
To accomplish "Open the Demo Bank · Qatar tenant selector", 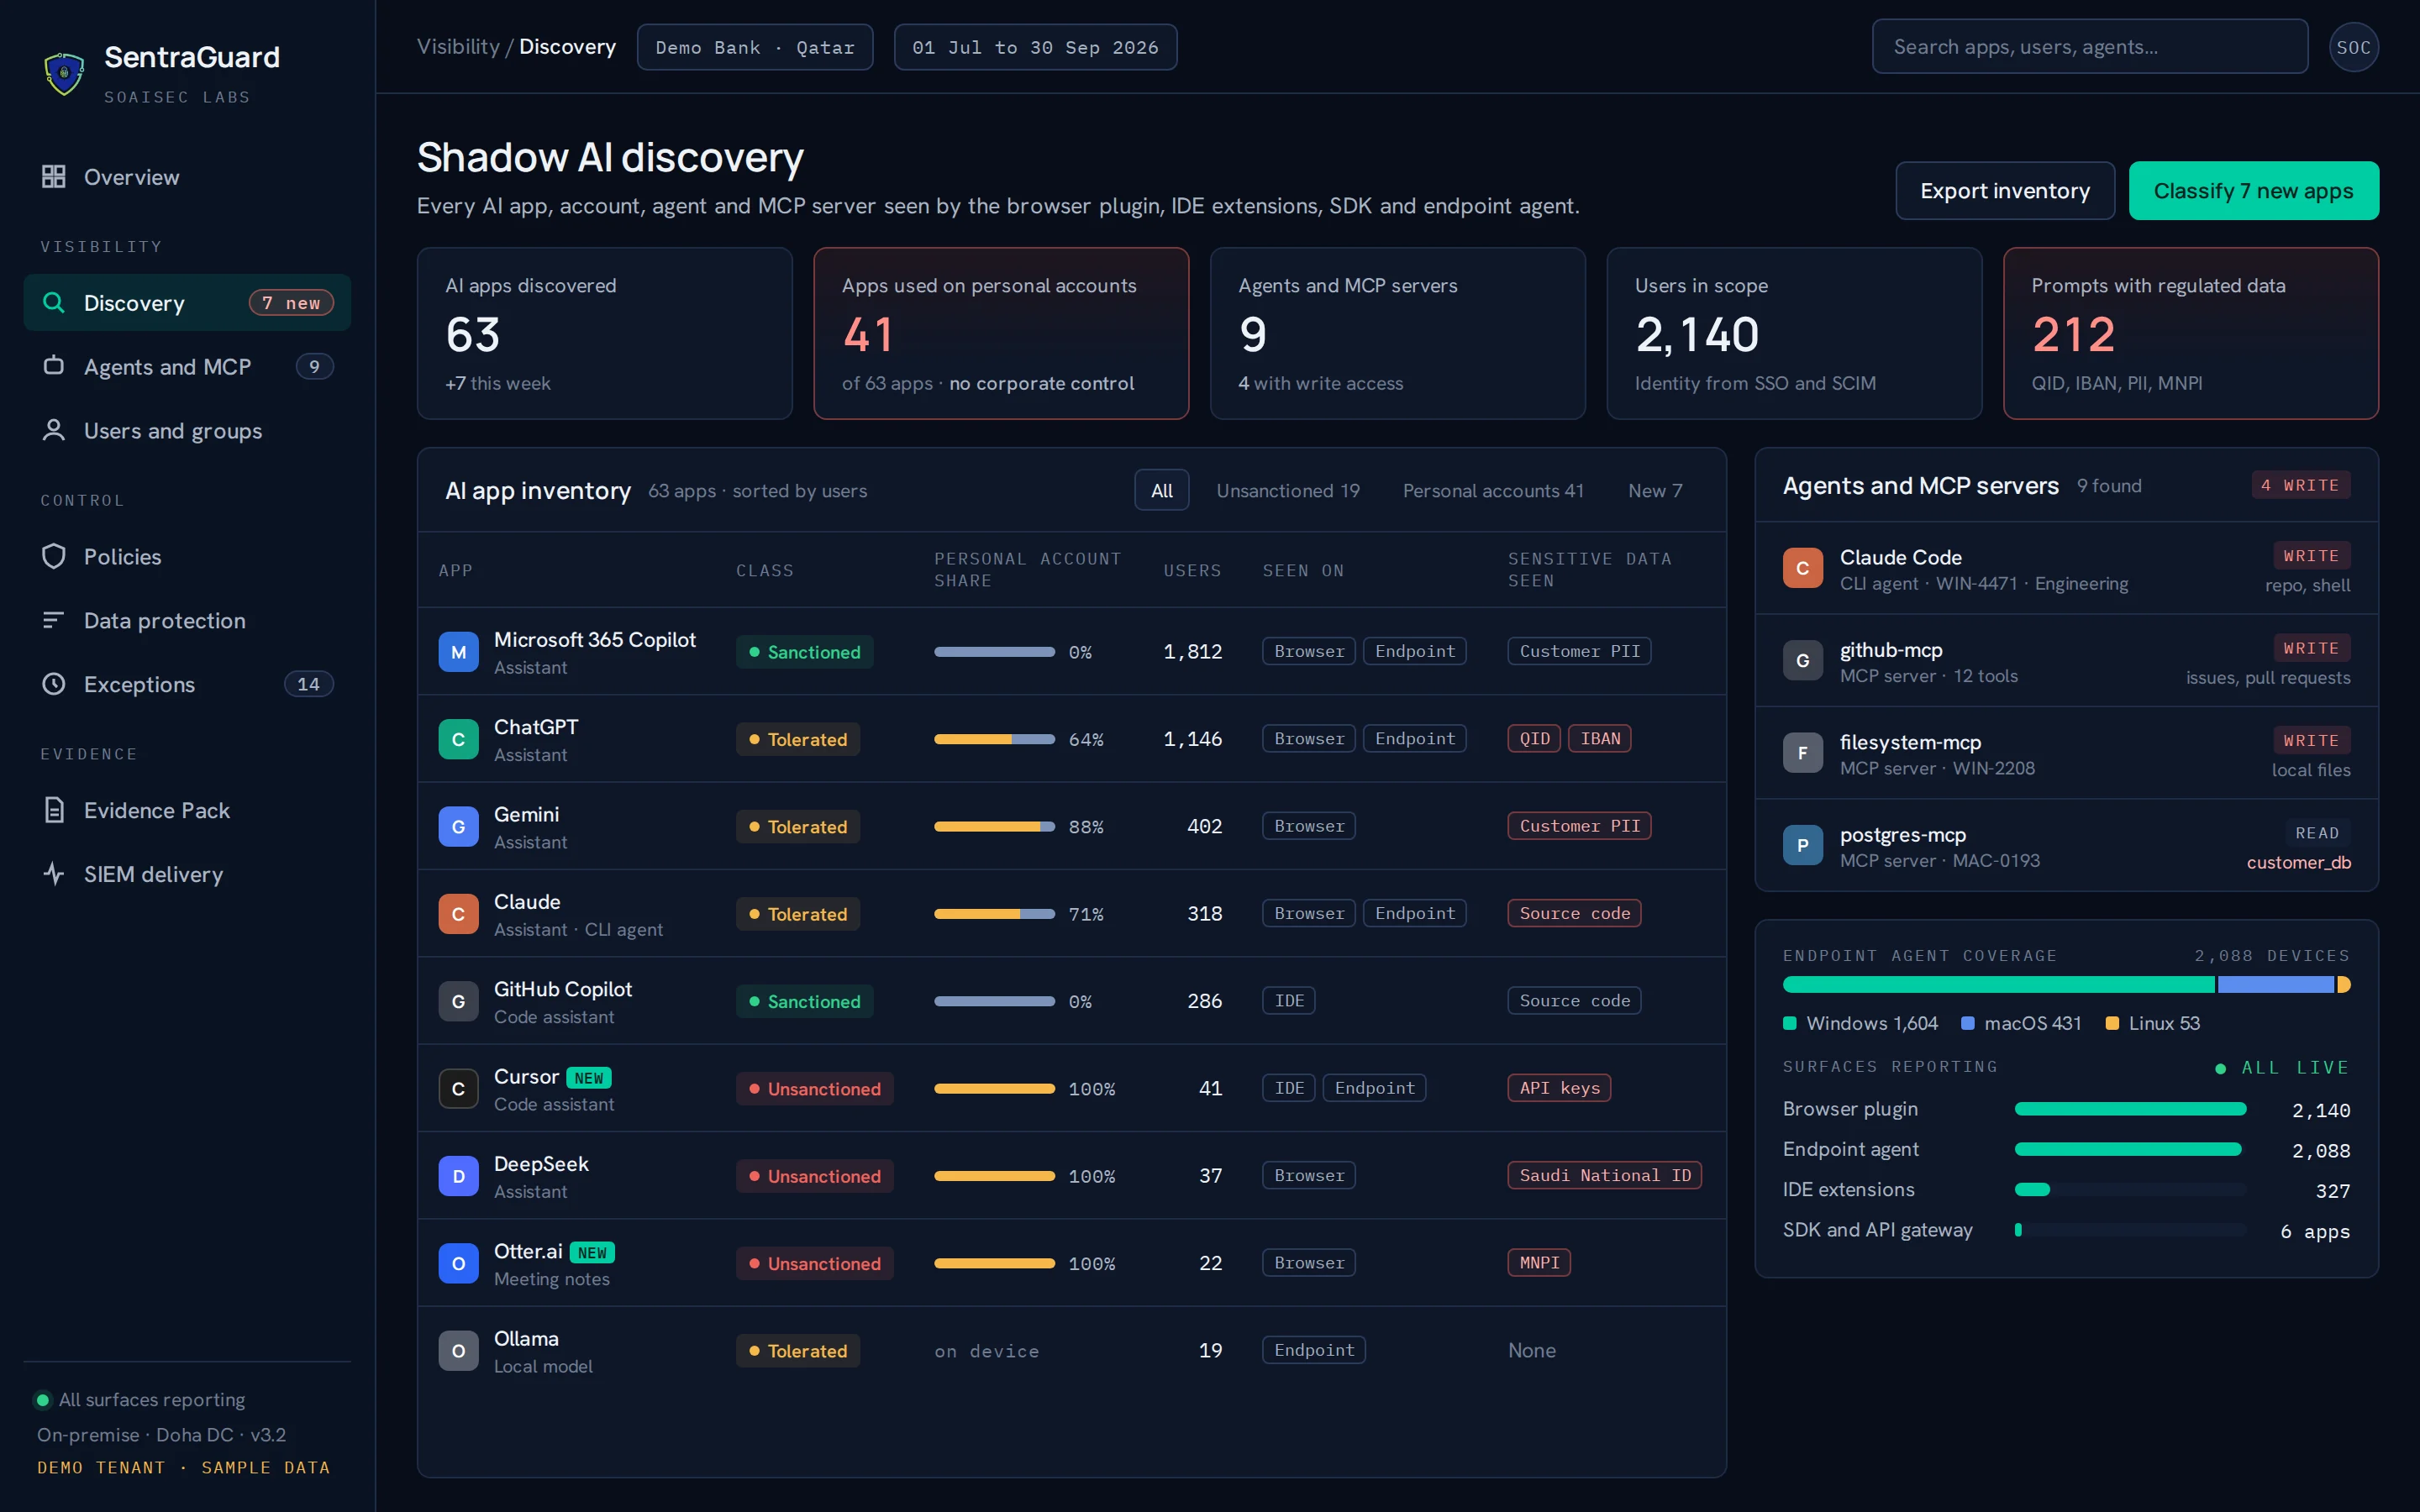I will point(755,47).
